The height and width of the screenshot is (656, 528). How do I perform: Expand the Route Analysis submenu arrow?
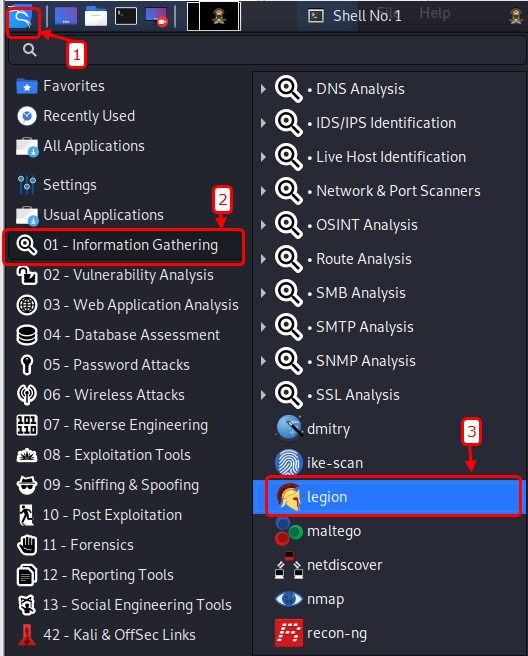click(263, 259)
